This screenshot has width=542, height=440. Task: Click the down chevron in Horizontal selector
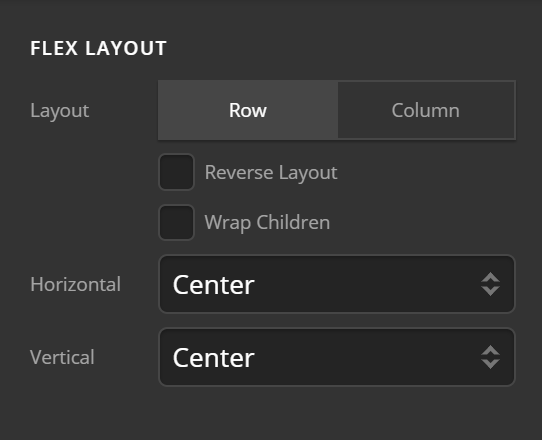click(490, 291)
